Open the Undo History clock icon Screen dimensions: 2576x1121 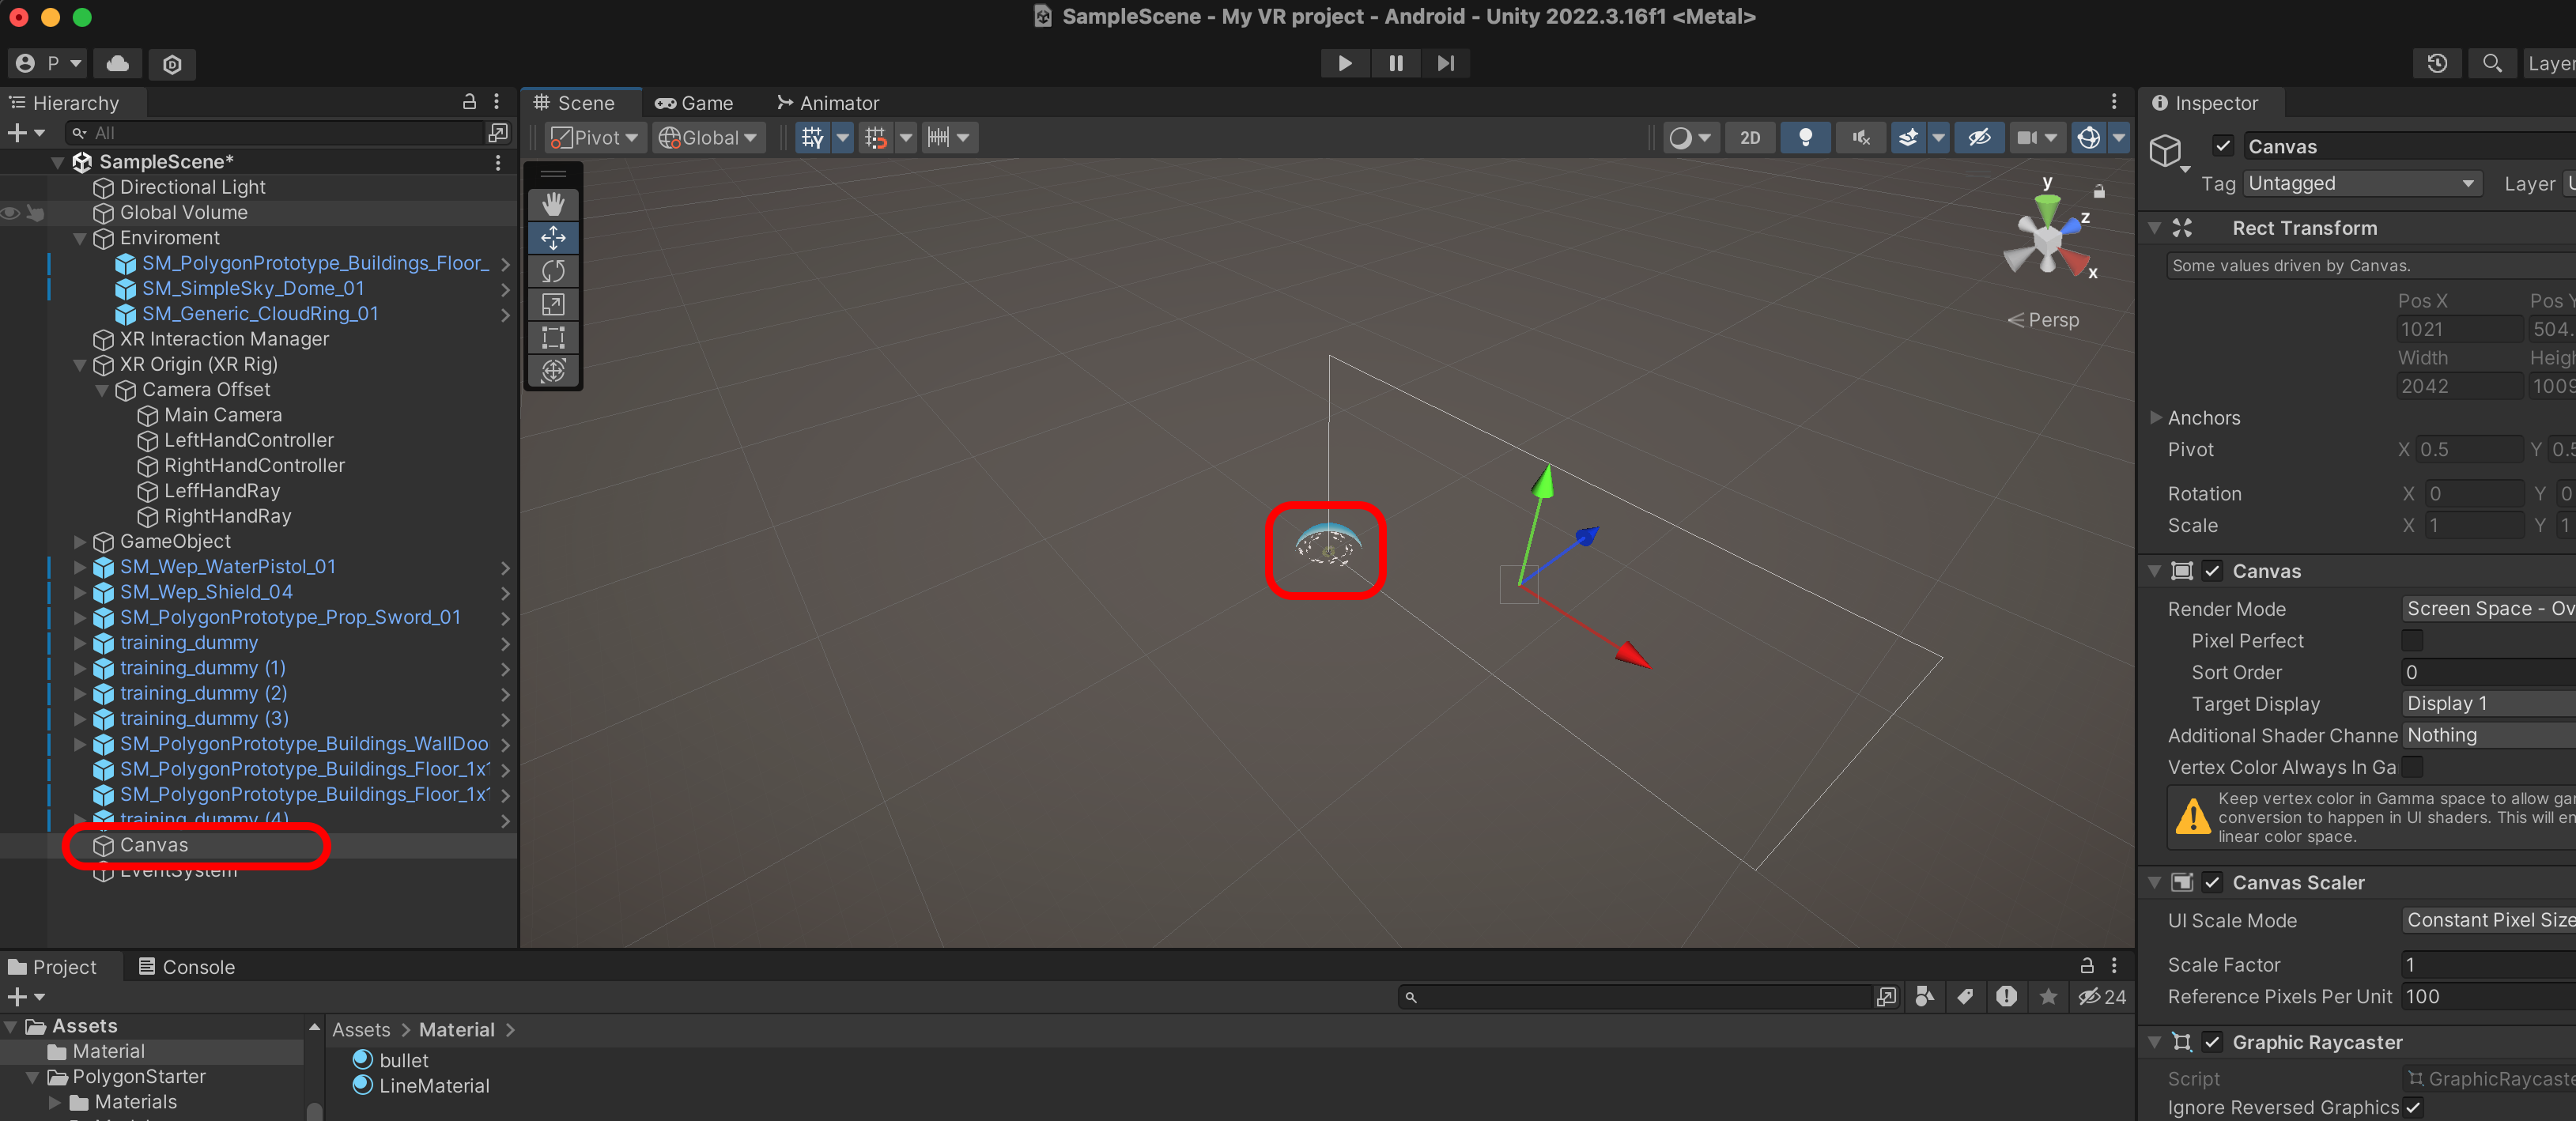click(2437, 63)
